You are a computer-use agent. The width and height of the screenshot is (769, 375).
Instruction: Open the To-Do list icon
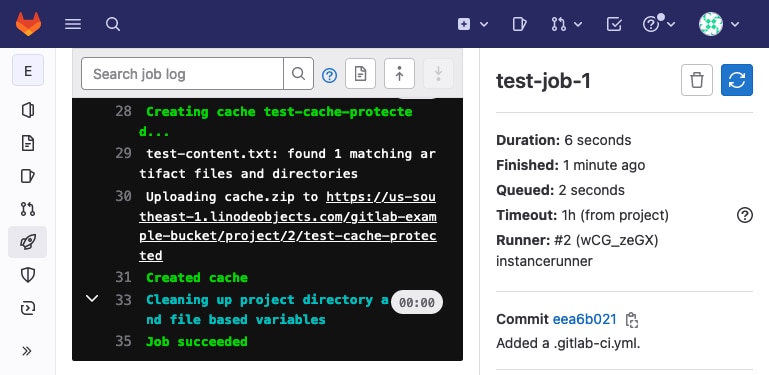(614, 24)
